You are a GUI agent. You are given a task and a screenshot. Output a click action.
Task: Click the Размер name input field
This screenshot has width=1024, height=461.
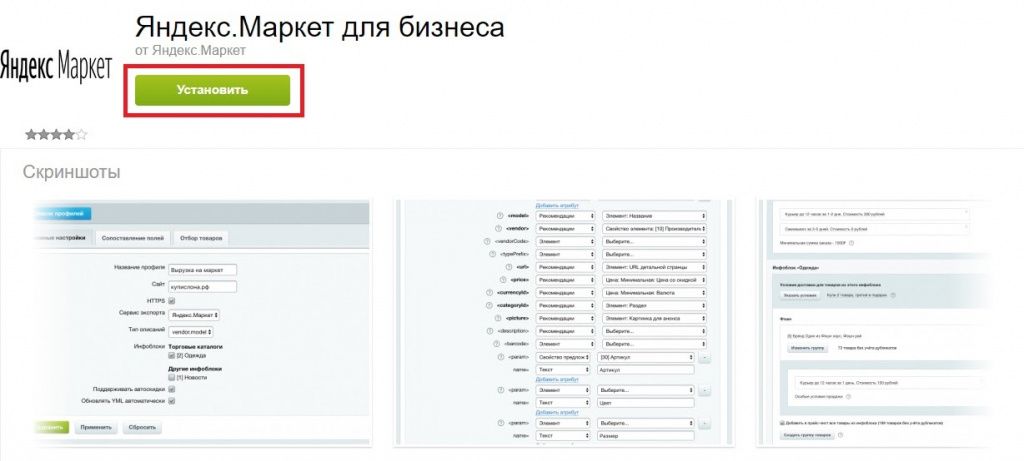click(x=645, y=436)
